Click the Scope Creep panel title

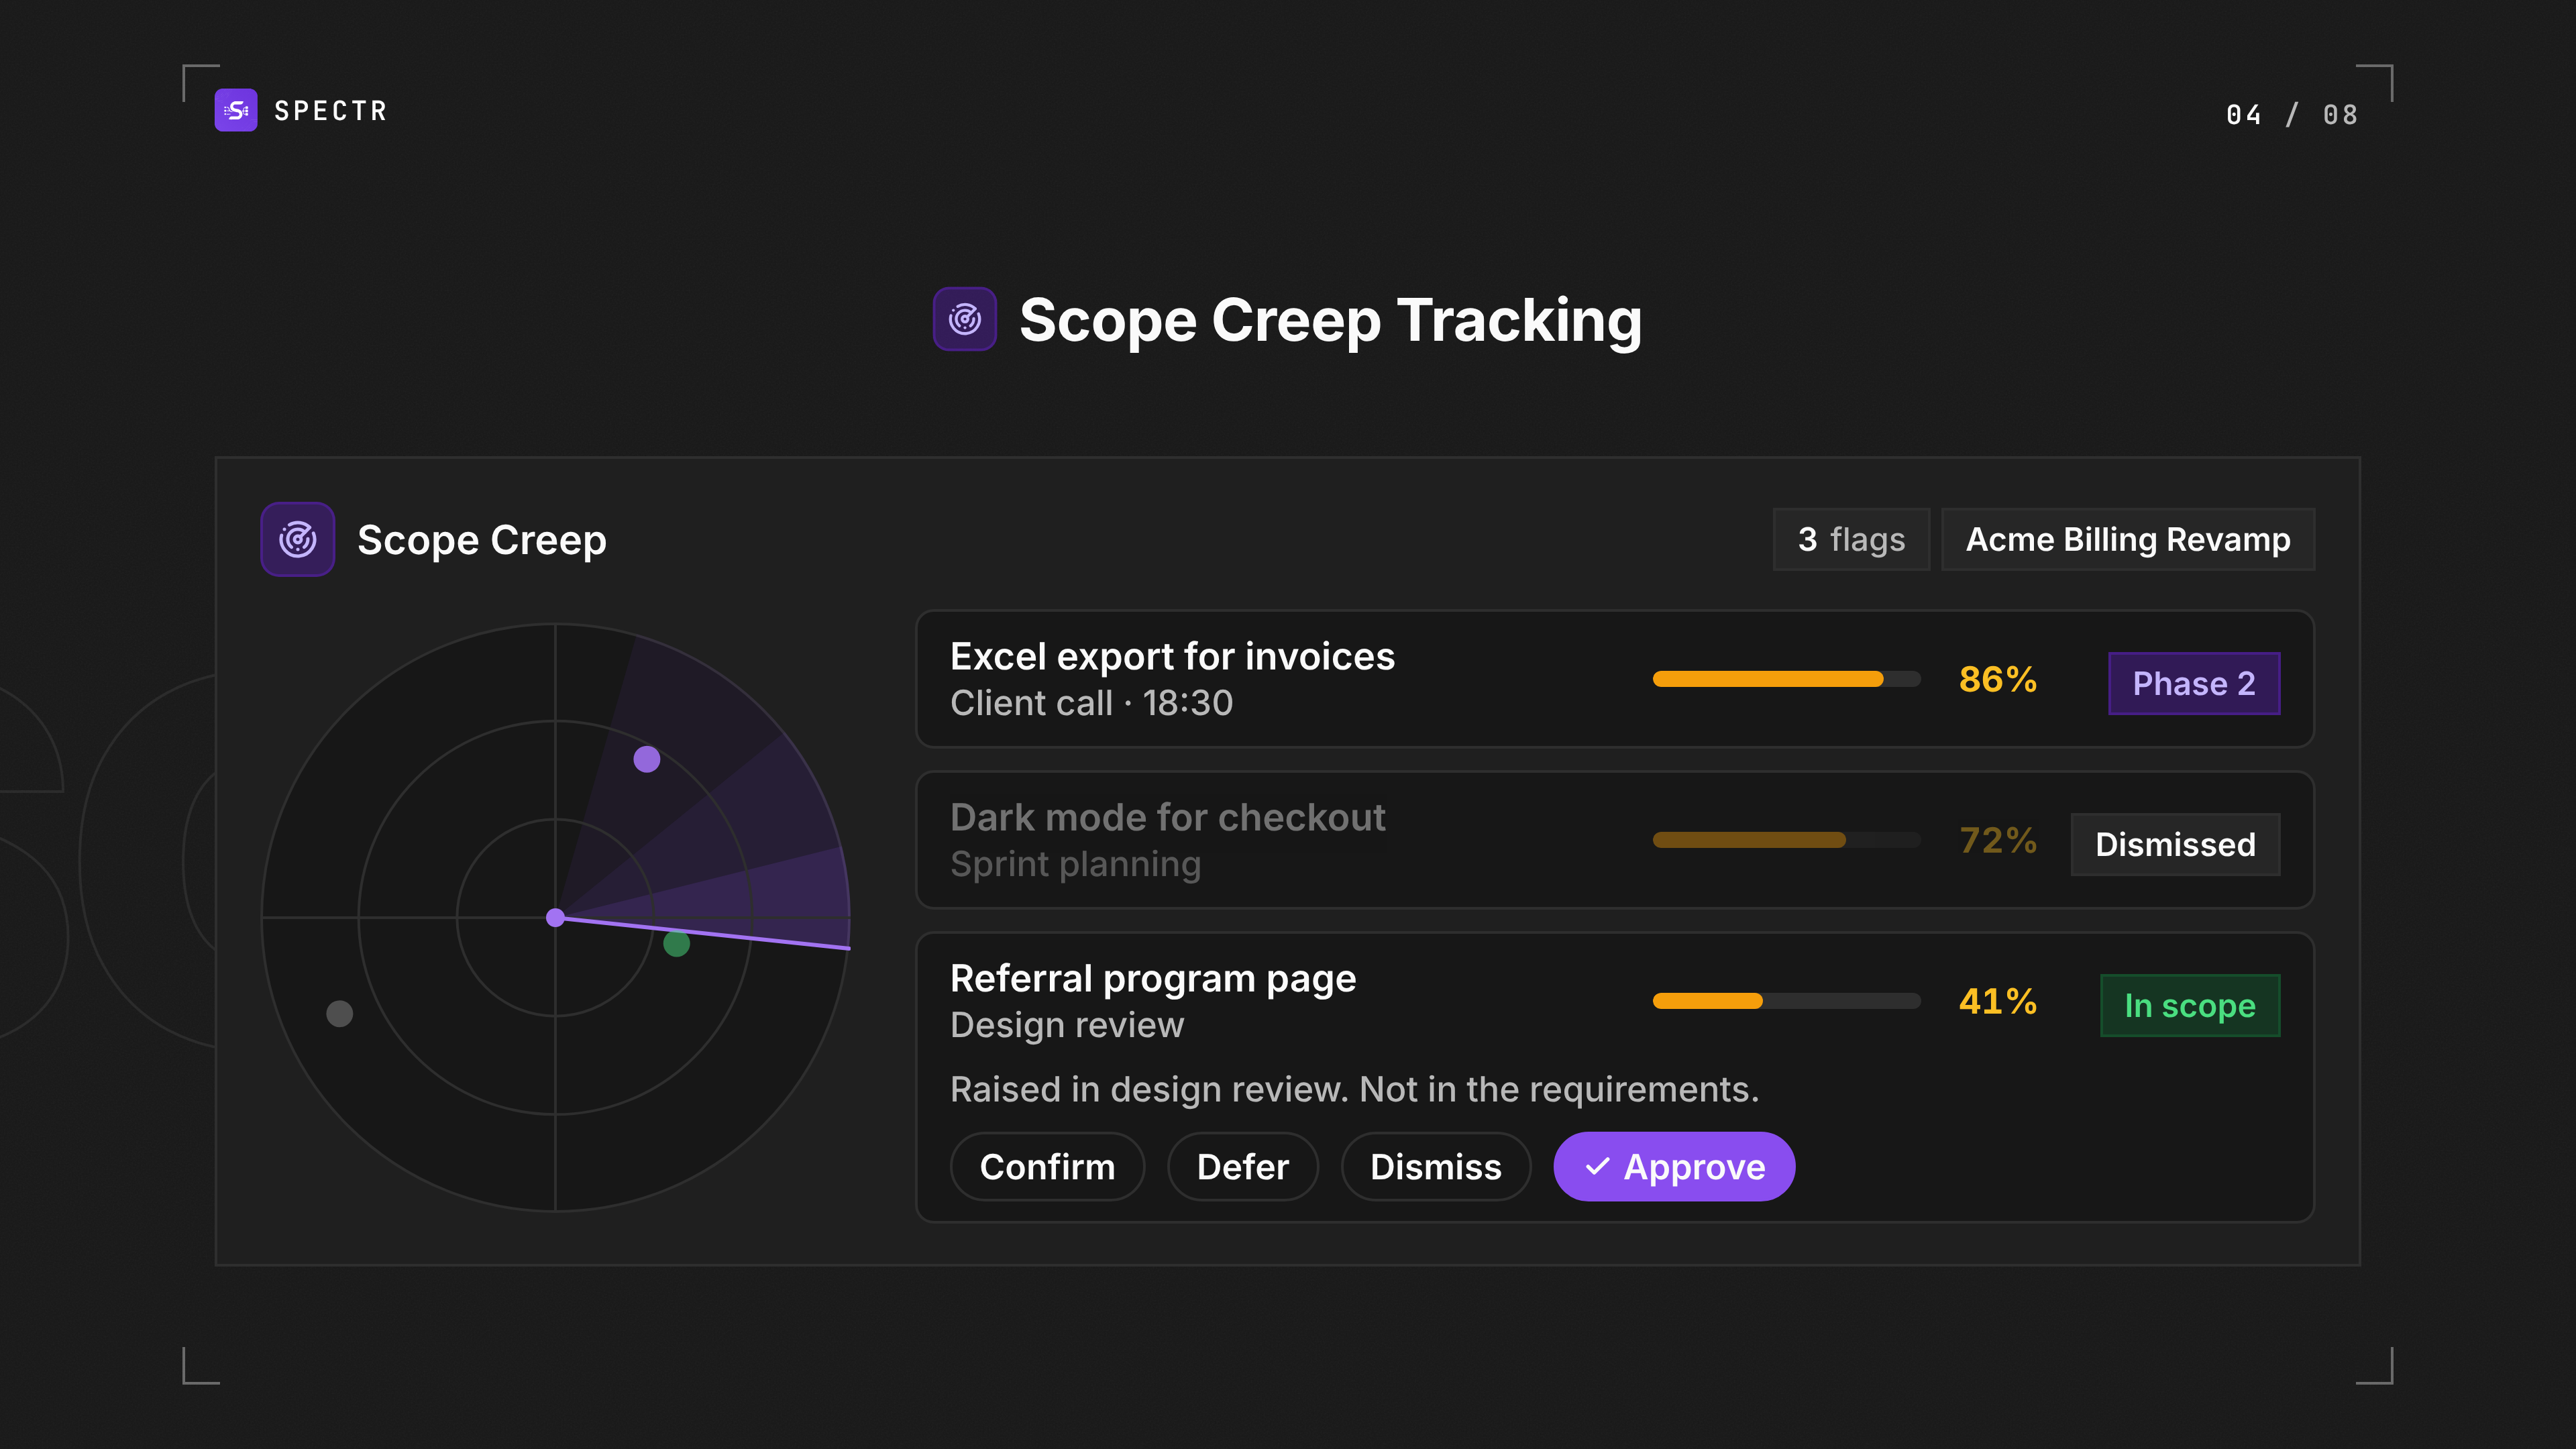click(482, 540)
